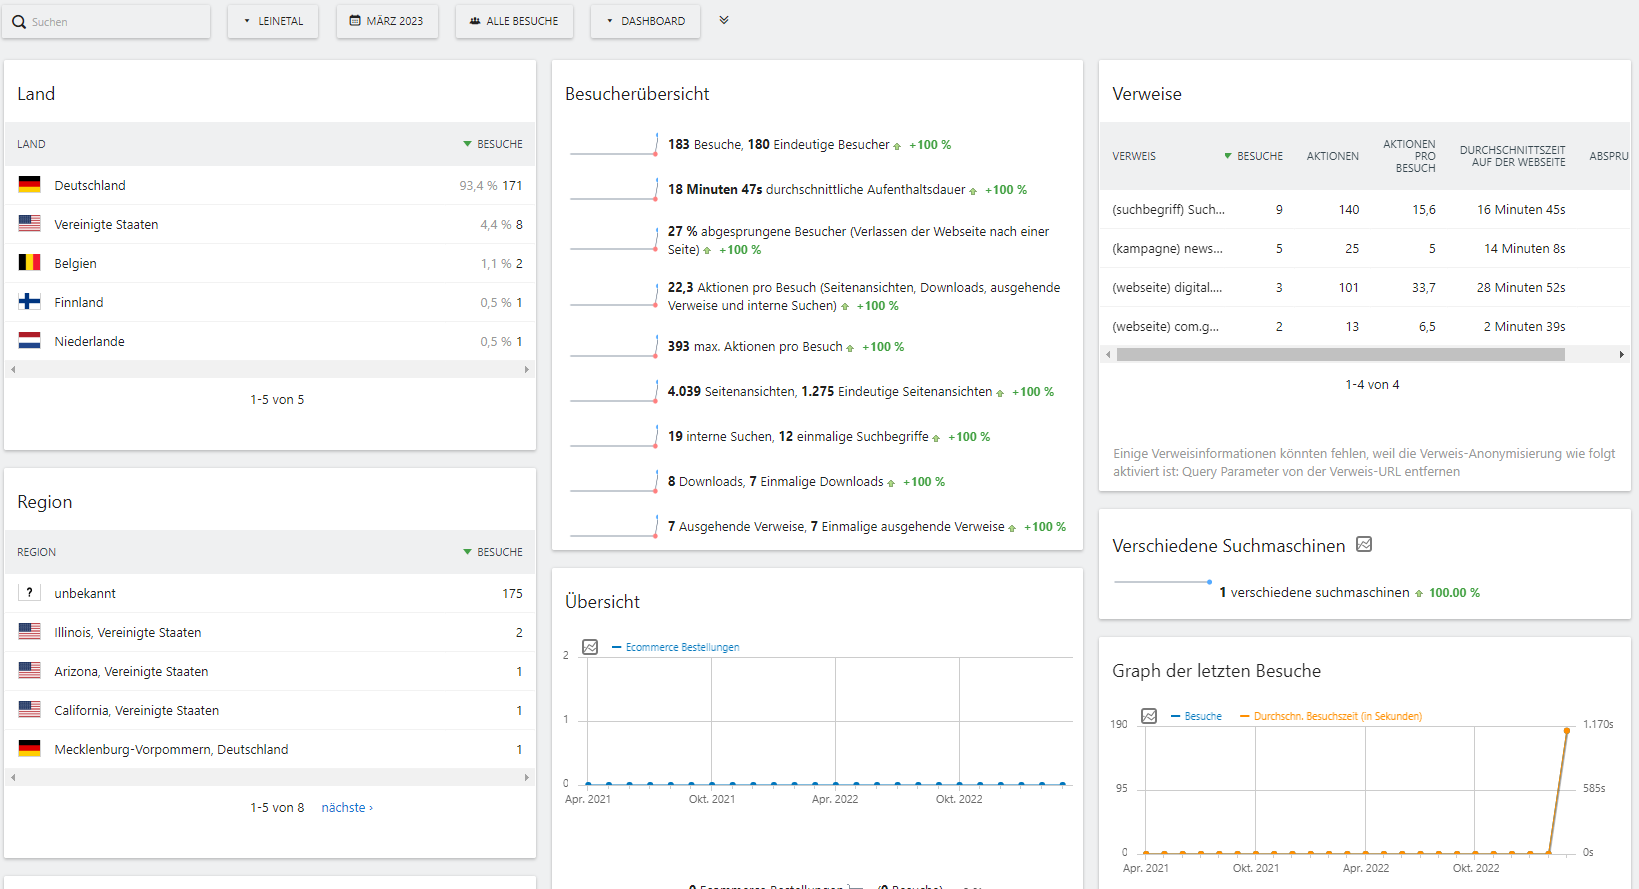
Task: Click the search magnifier icon
Action: pos(19,22)
